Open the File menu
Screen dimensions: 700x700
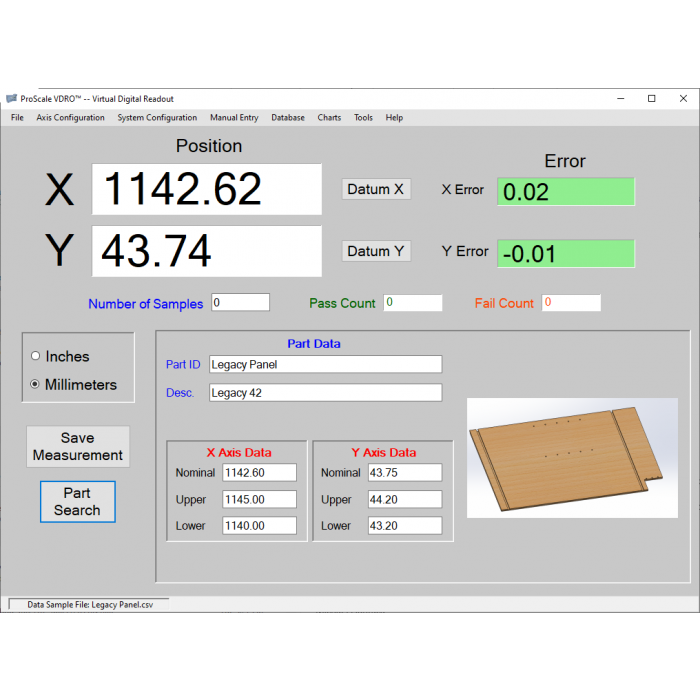17,117
